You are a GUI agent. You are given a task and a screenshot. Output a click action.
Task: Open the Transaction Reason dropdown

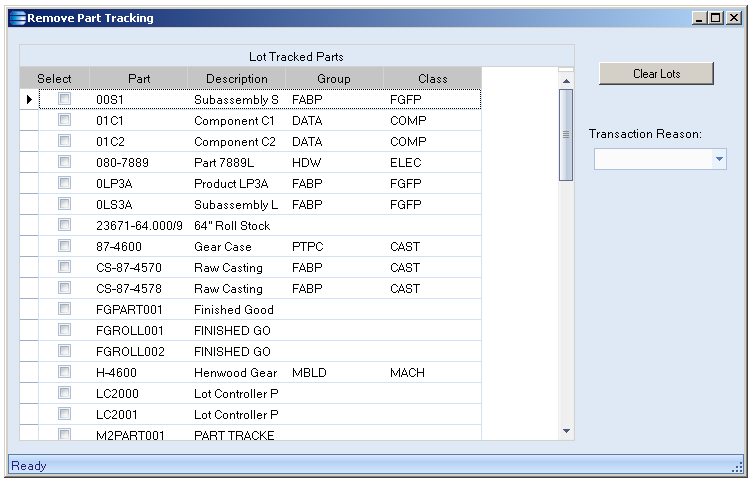[719, 159]
